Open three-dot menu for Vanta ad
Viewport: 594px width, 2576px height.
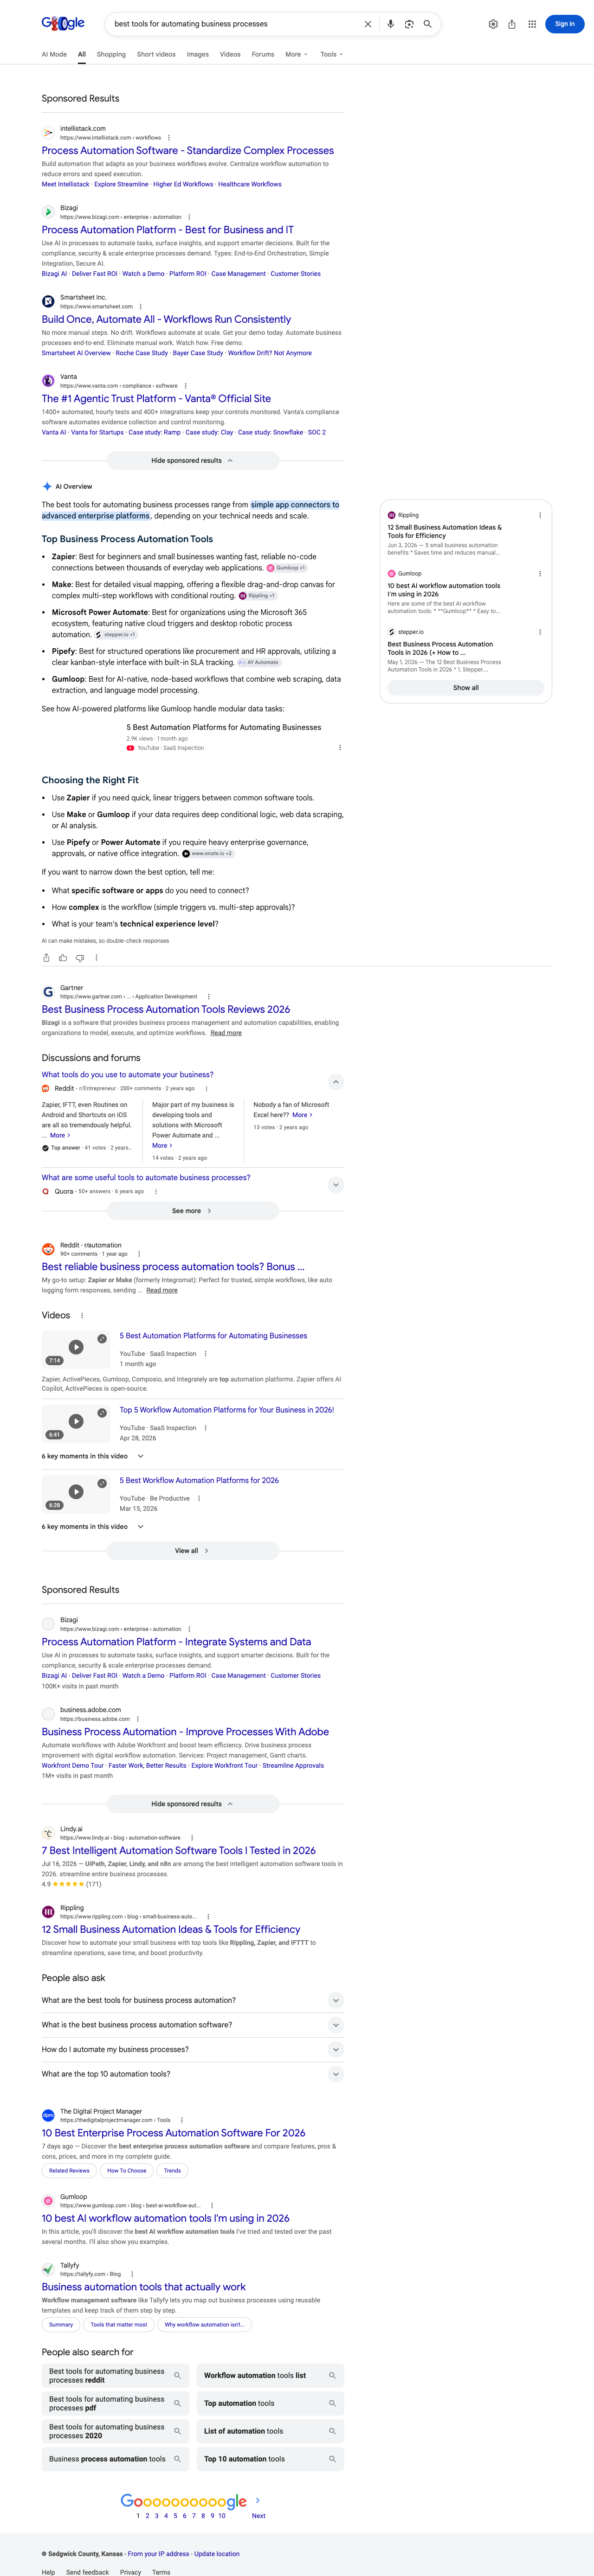tap(185, 386)
